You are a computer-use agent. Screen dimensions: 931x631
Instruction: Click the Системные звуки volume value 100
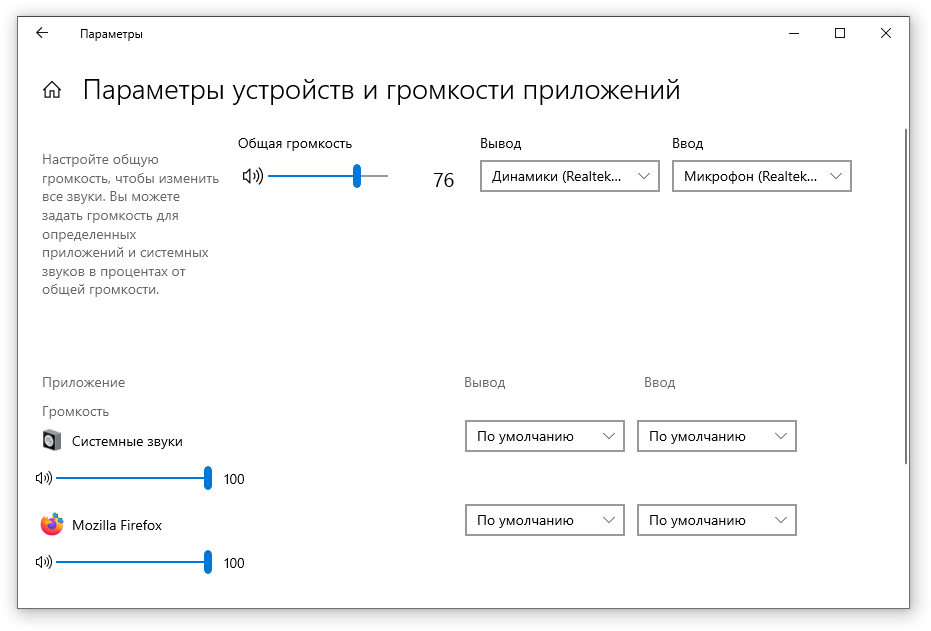(234, 479)
